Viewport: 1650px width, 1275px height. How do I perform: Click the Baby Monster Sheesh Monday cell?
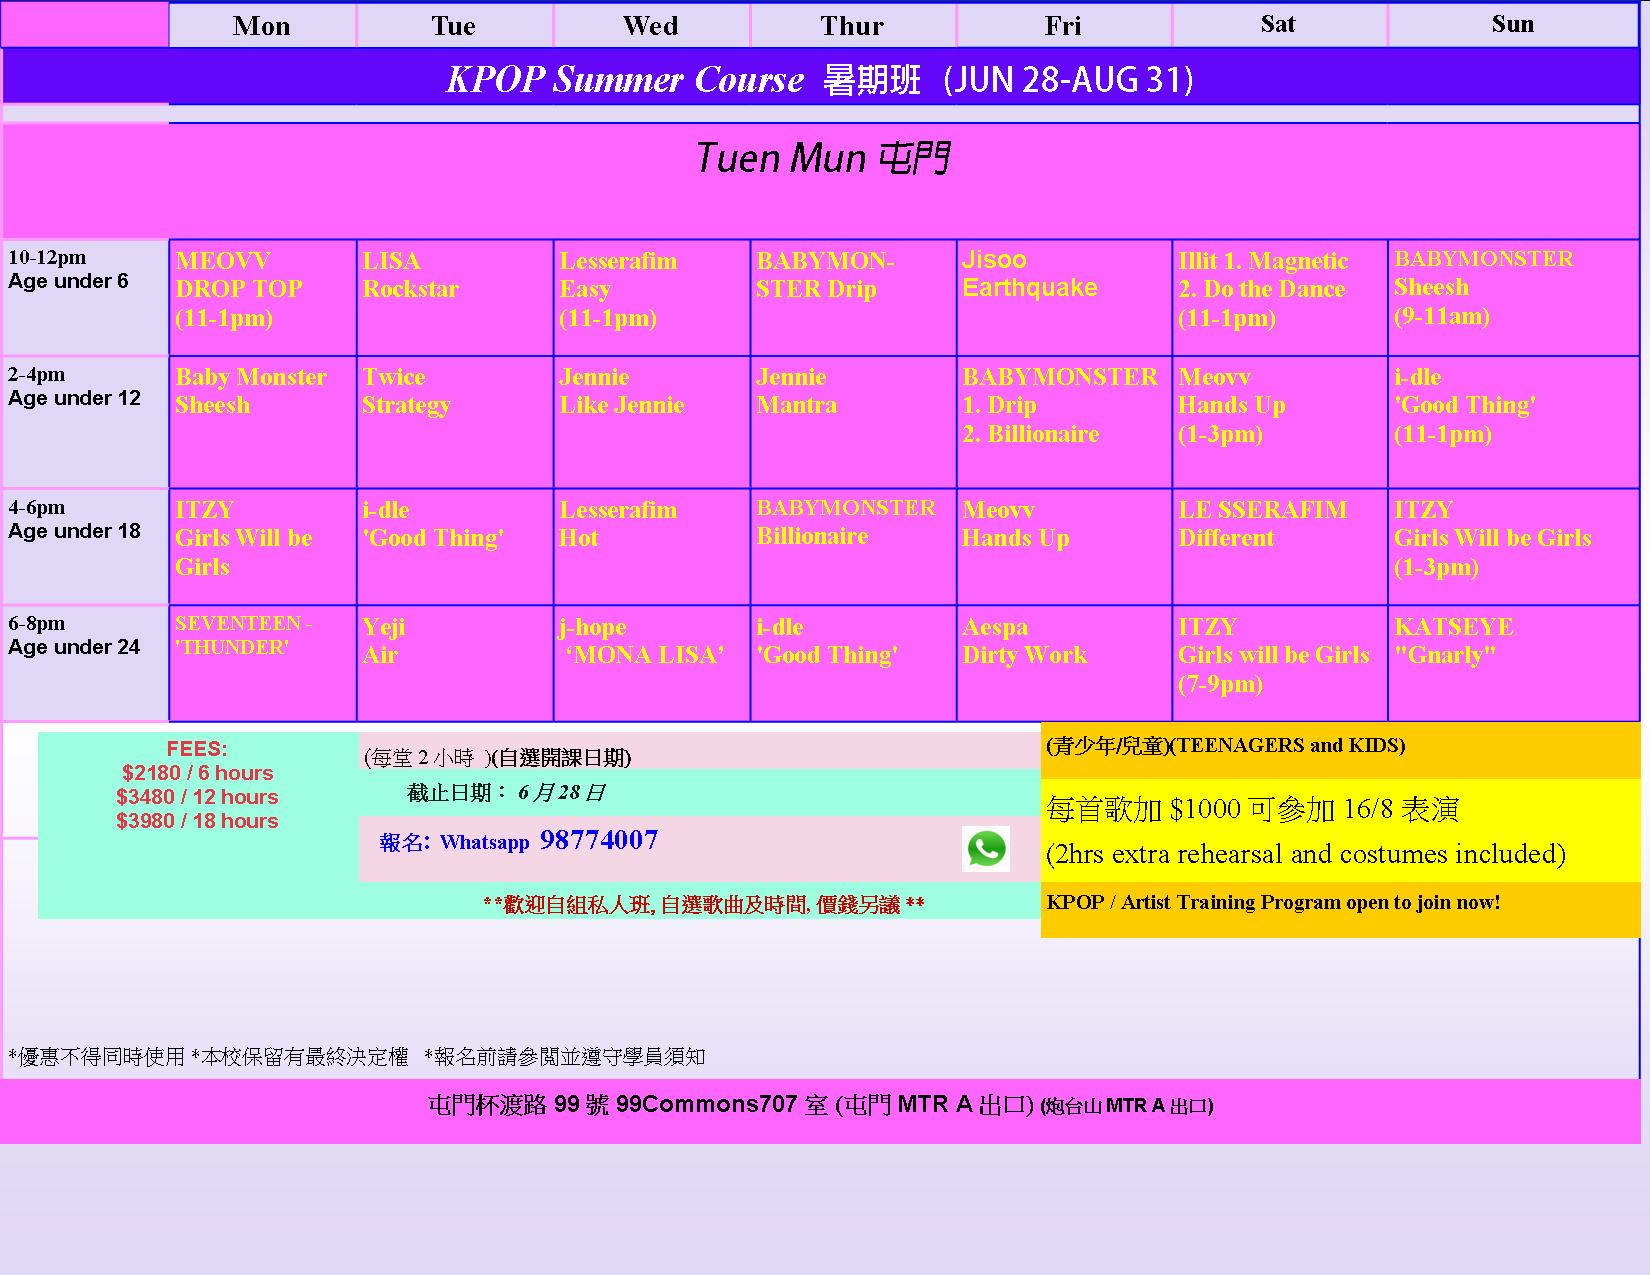[x=263, y=422]
